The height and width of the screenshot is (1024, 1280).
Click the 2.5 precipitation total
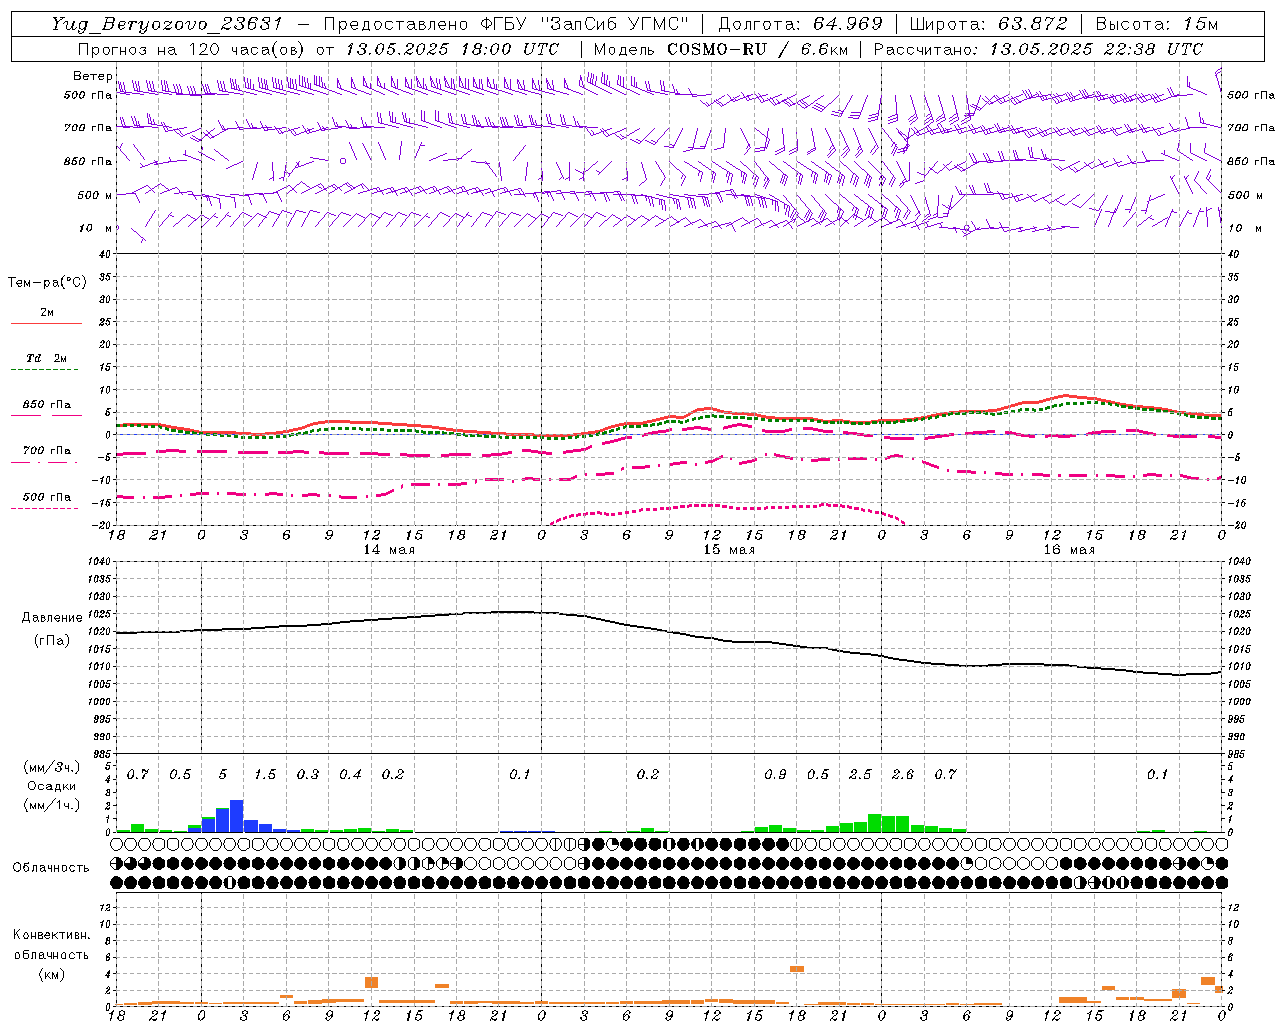point(860,775)
